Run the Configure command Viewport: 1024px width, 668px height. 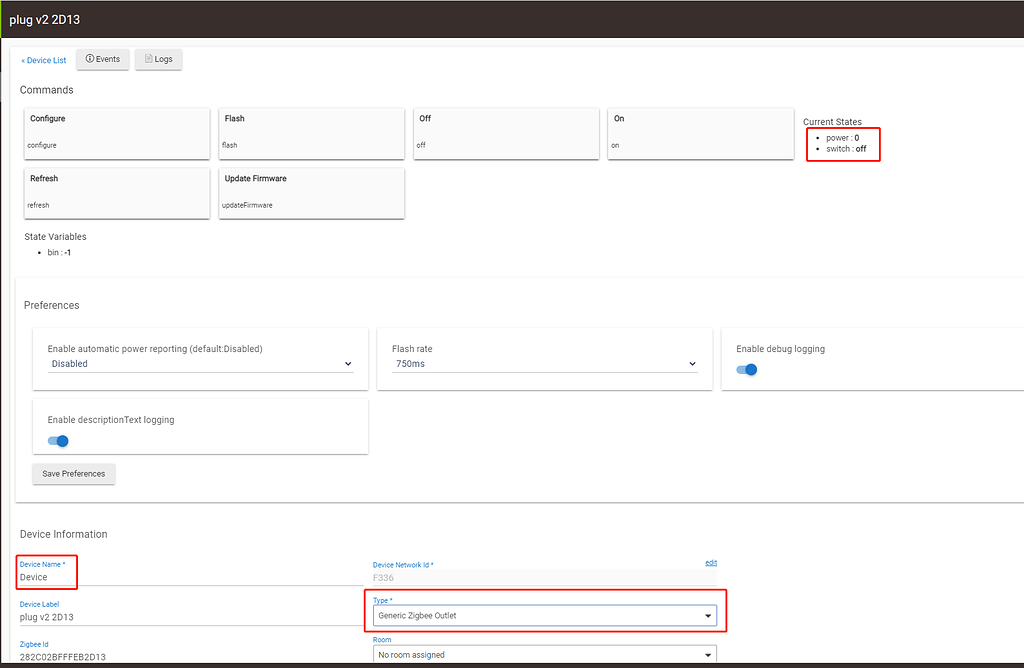[116, 133]
